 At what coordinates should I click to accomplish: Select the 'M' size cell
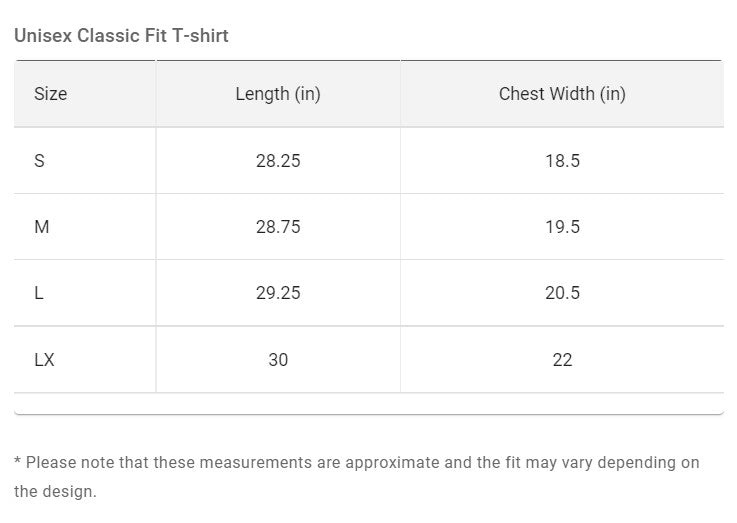click(x=42, y=227)
